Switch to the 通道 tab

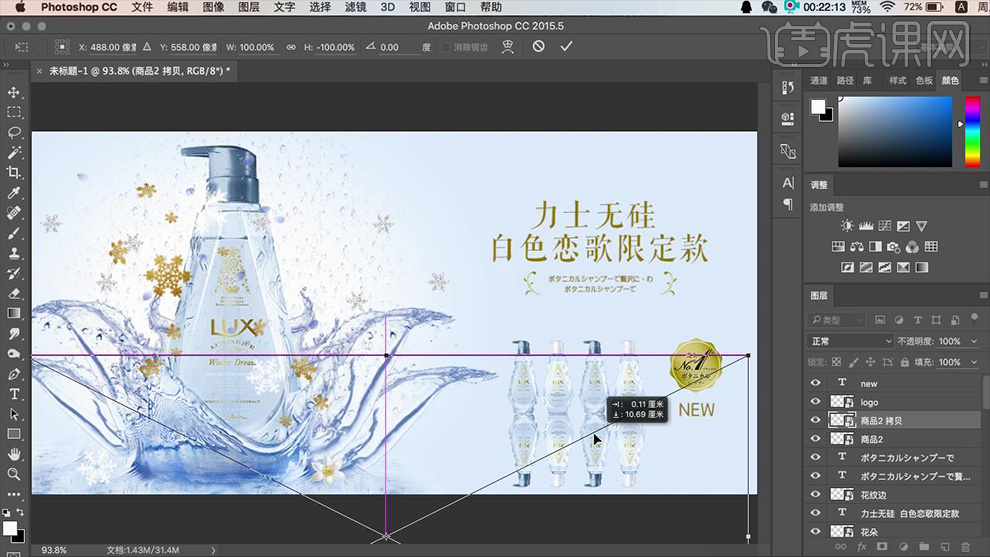pos(819,80)
